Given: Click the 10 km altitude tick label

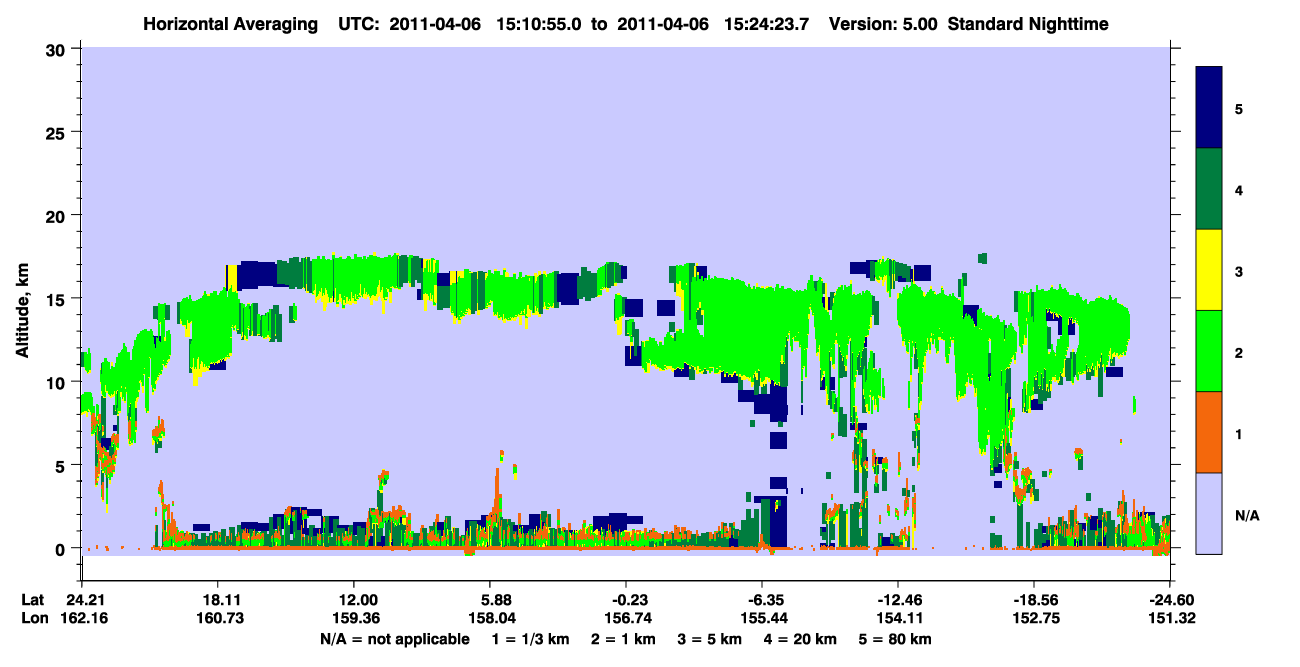Looking at the screenshot, I should coord(58,382).
